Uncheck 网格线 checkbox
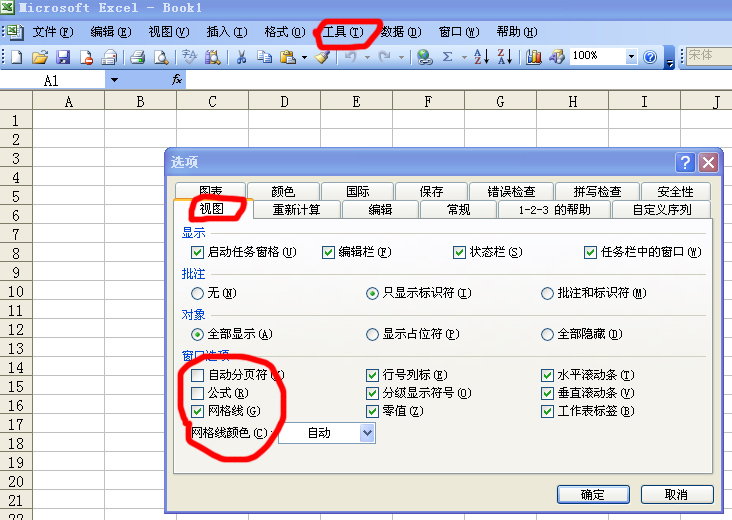 click(x=197, y=411)
